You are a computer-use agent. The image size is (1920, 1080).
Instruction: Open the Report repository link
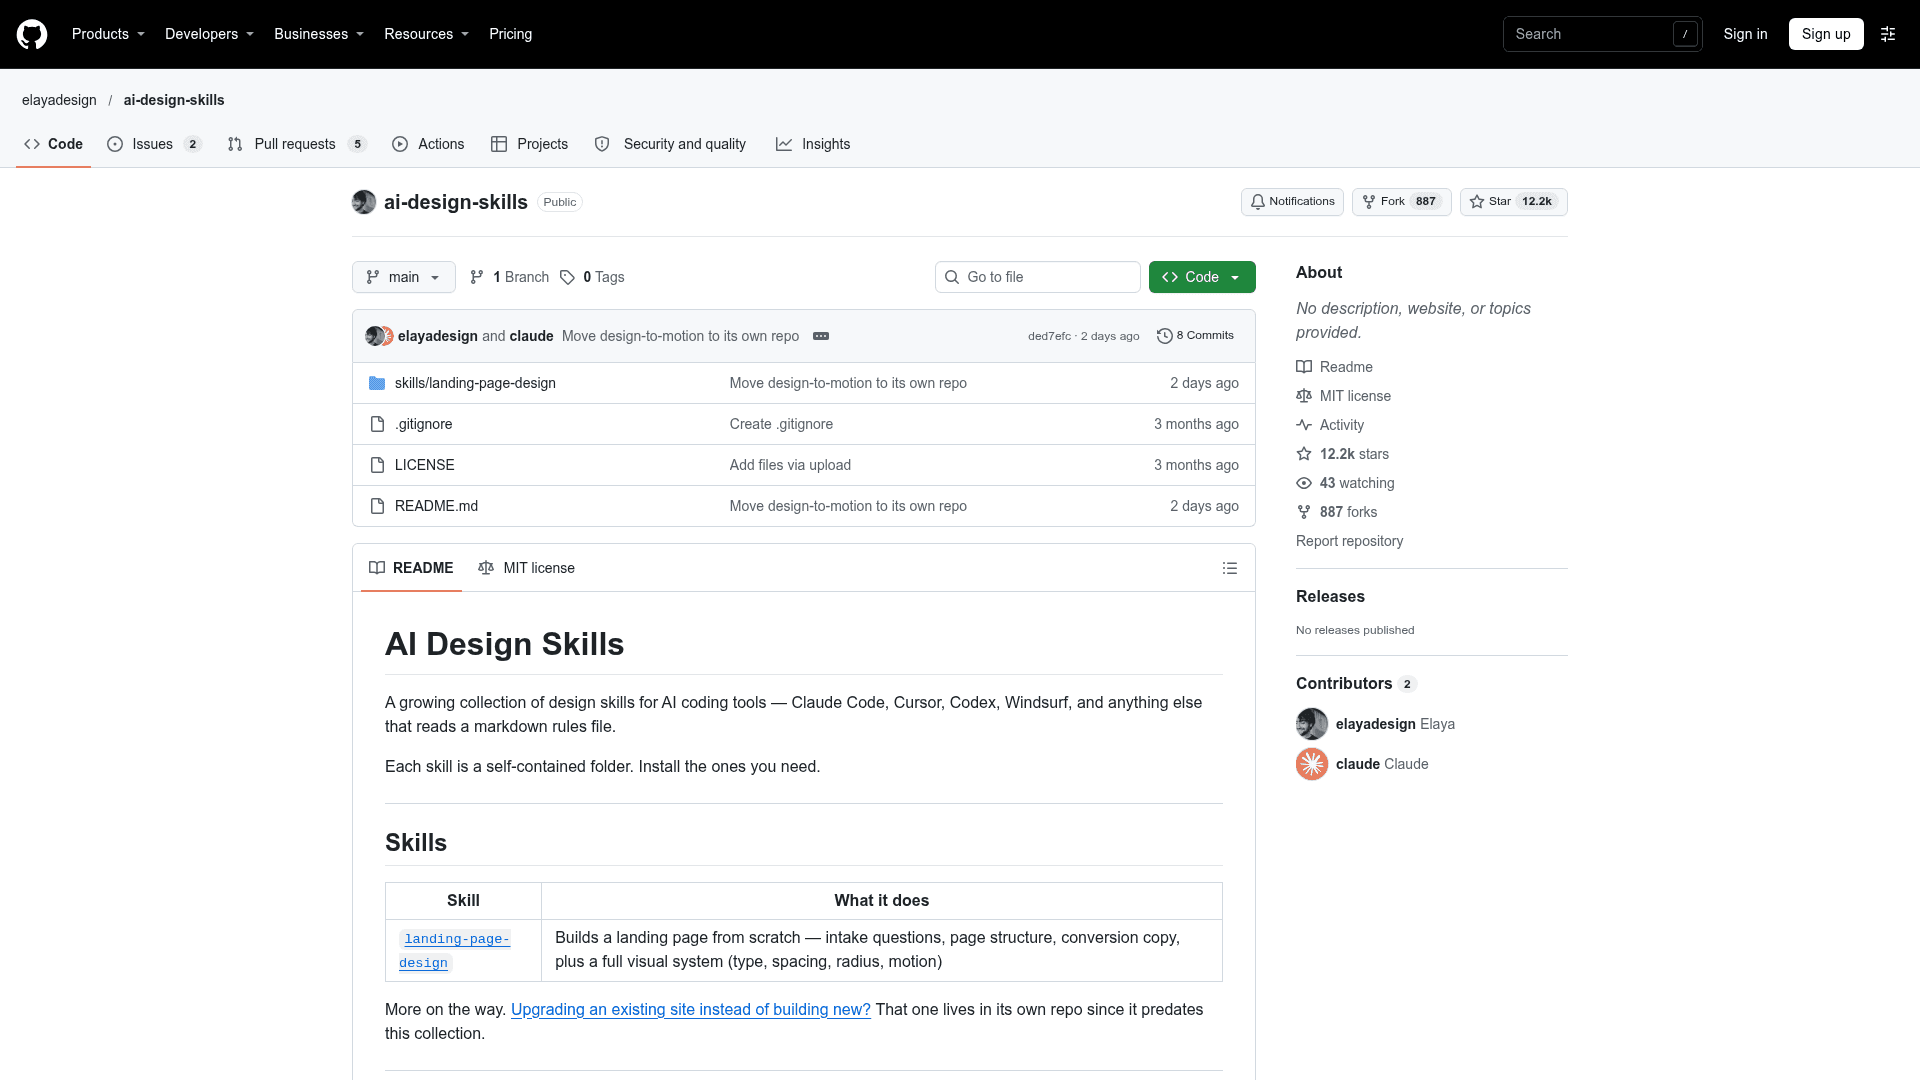pos(1349,541)
